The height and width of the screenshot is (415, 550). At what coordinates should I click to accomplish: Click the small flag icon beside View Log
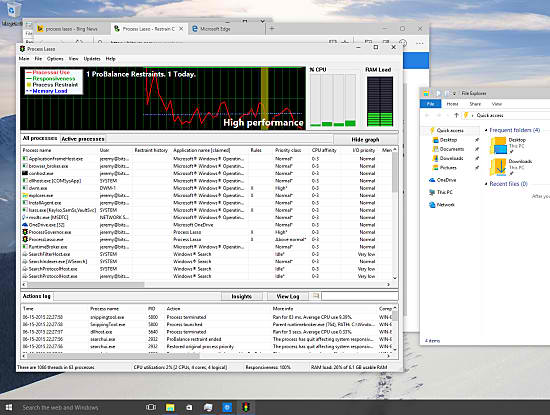pyautogui.click(x=316, y=296)
